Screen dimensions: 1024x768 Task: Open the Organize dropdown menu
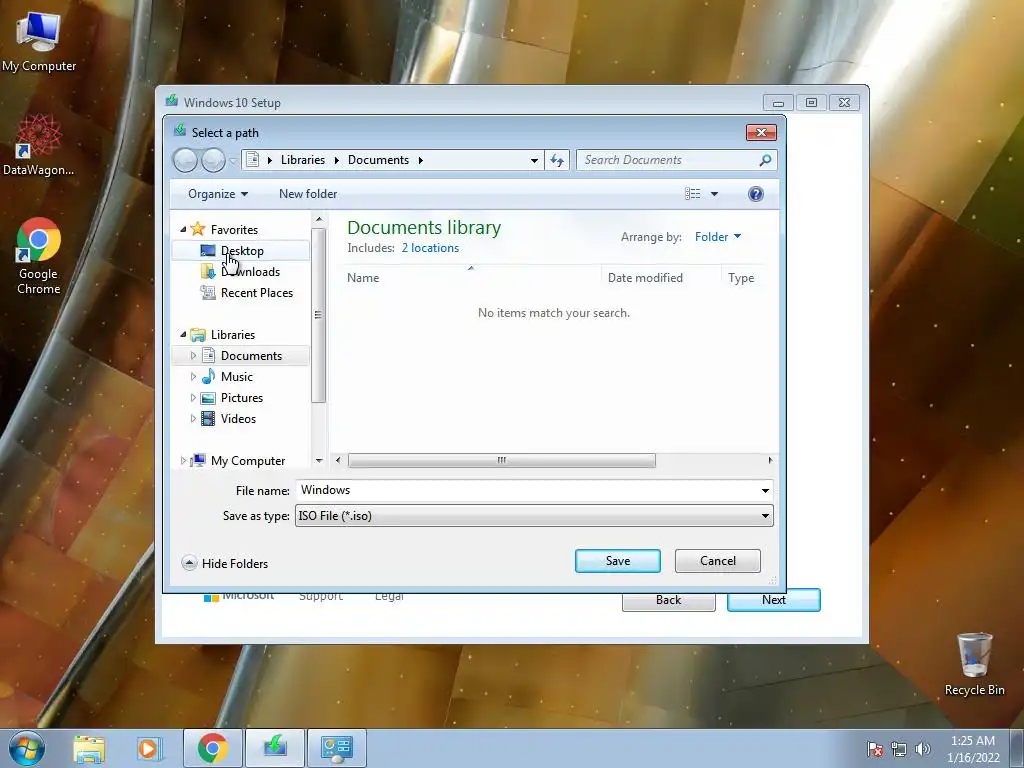[217, 194]
